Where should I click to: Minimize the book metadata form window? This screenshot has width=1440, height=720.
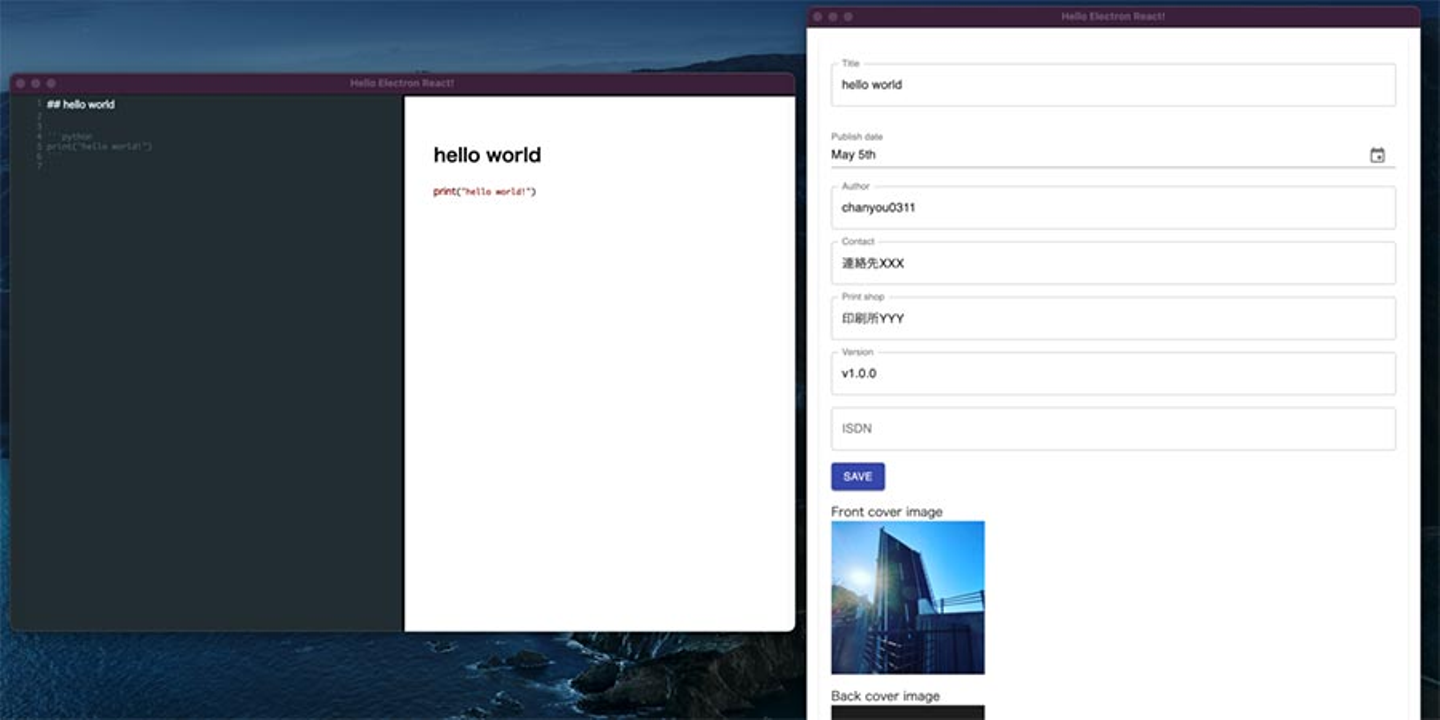(833, 17)
